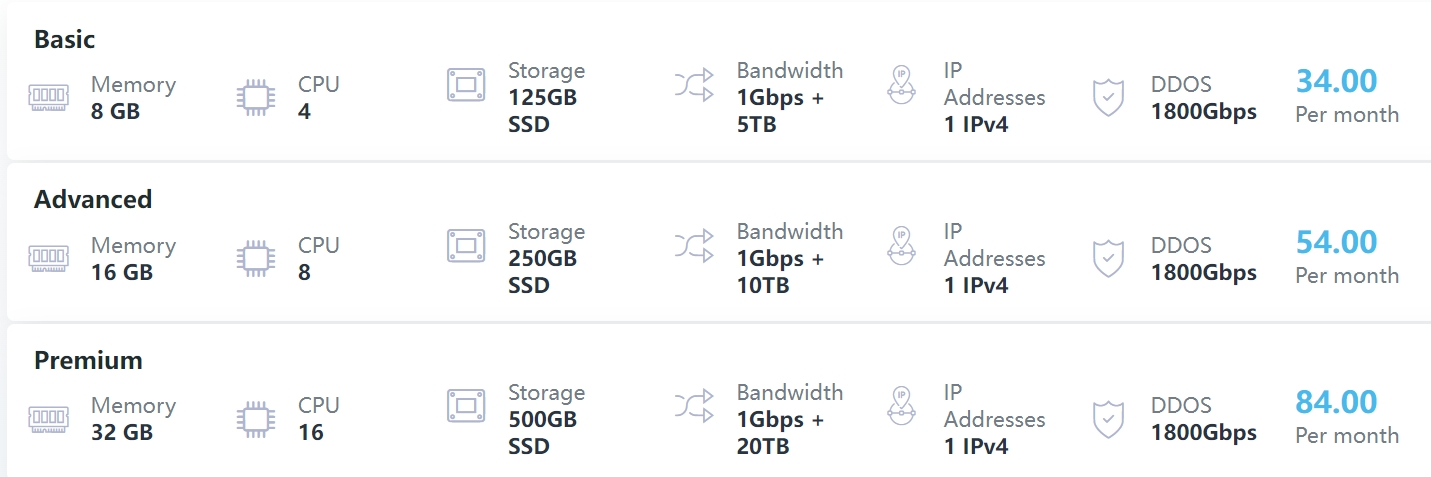Click the Memory chip icon in Premium plan

click(48, 418)
